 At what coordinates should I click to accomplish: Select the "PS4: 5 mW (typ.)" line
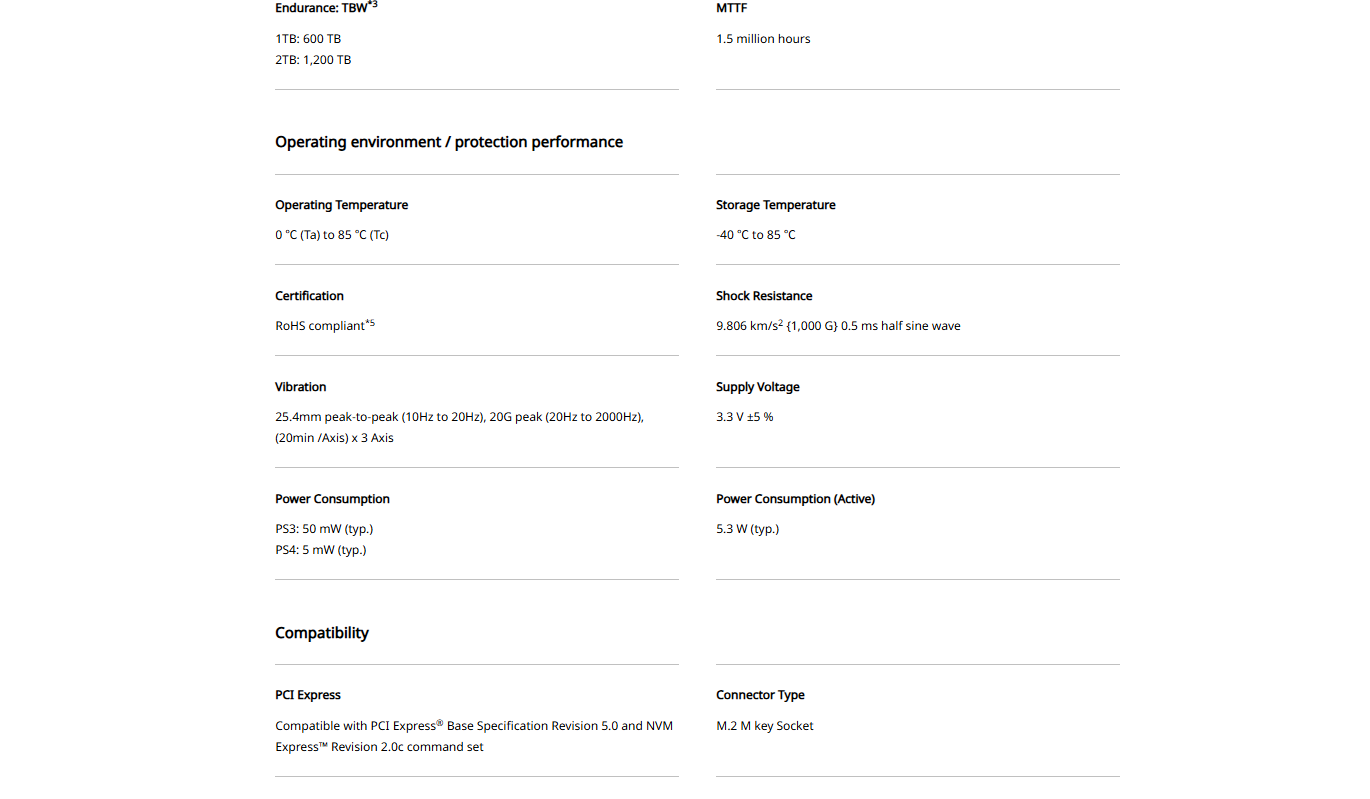[x=320, y=550]
